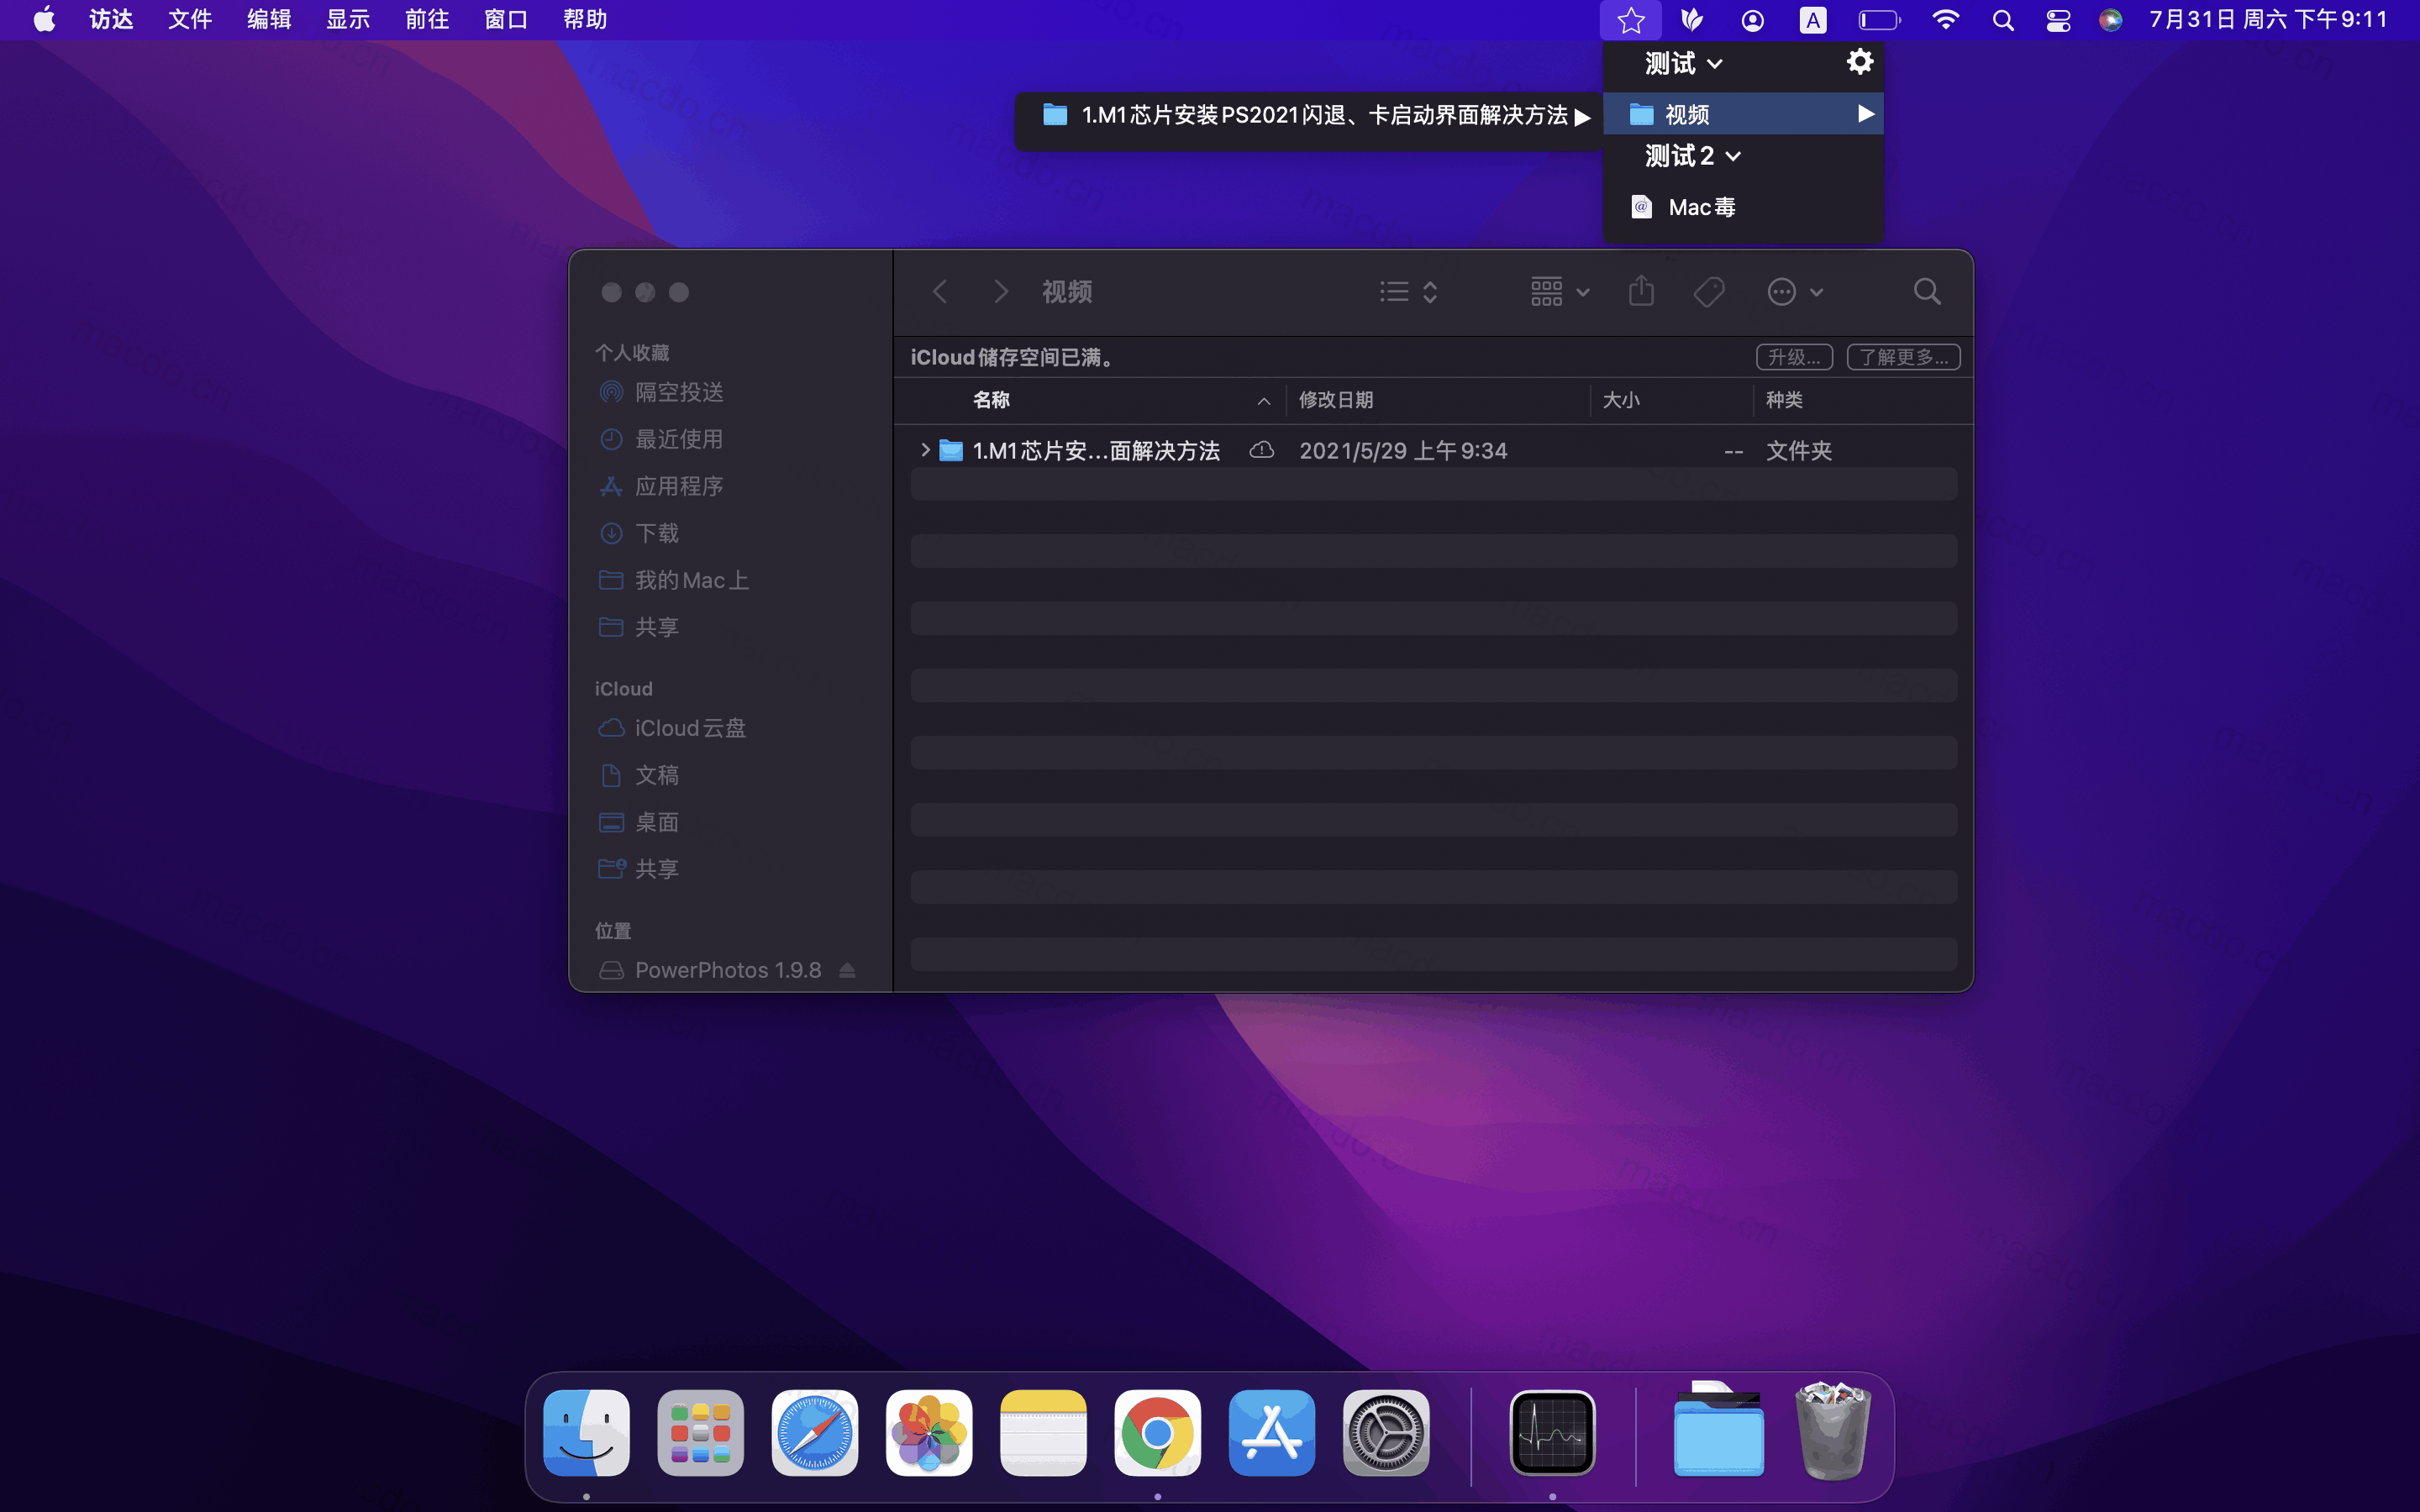Click the Finder tag icon
This screenshot has height=1512, width=2420.
1709,291
